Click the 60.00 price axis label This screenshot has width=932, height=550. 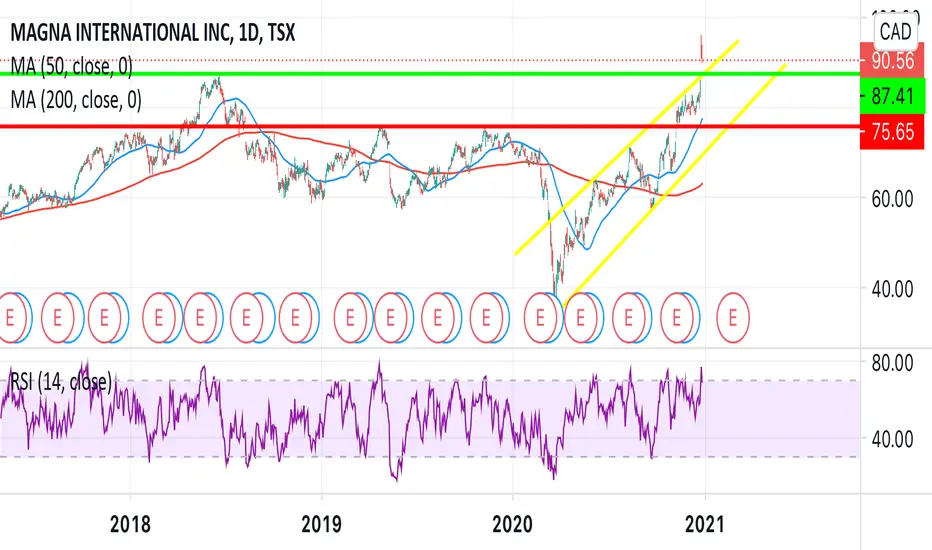pyautogui.click(x=892, y=199)
